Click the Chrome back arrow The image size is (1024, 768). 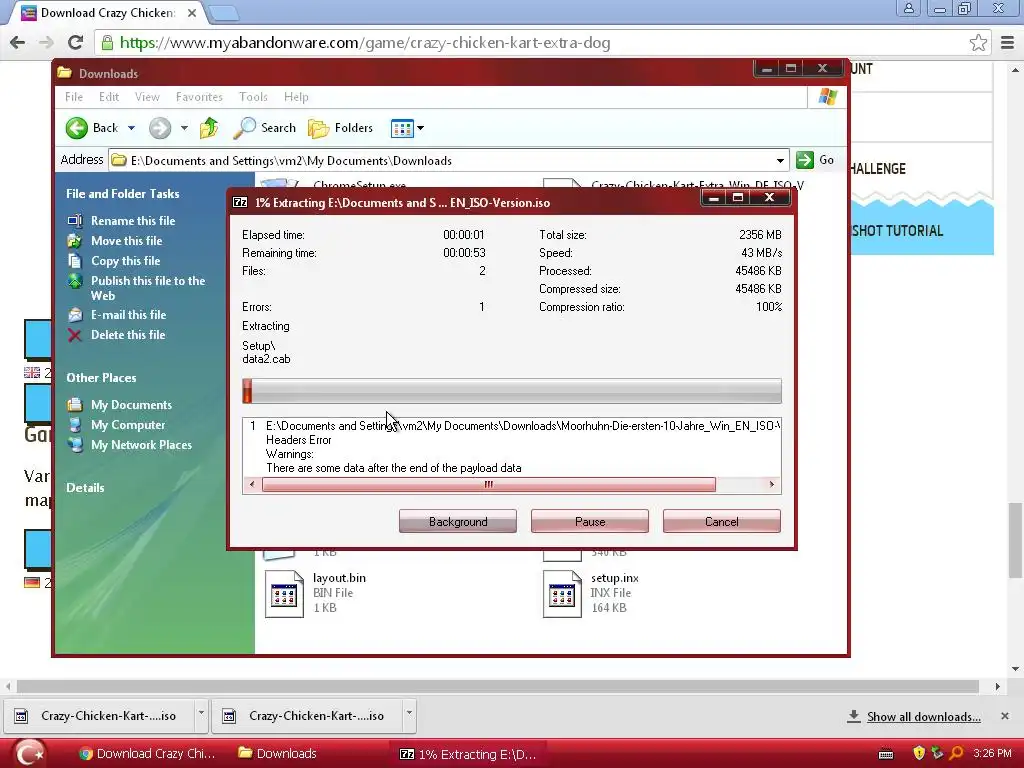point(18,42)
